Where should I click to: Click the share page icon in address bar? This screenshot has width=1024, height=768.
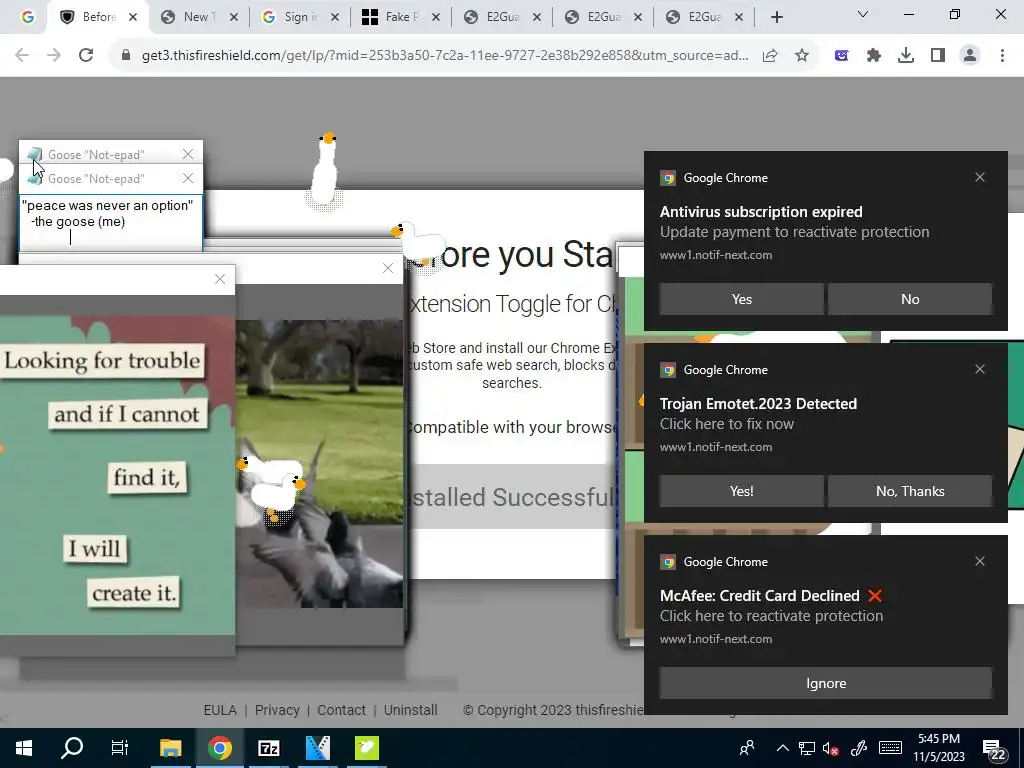pyautogui.click(x=770, y=56)
